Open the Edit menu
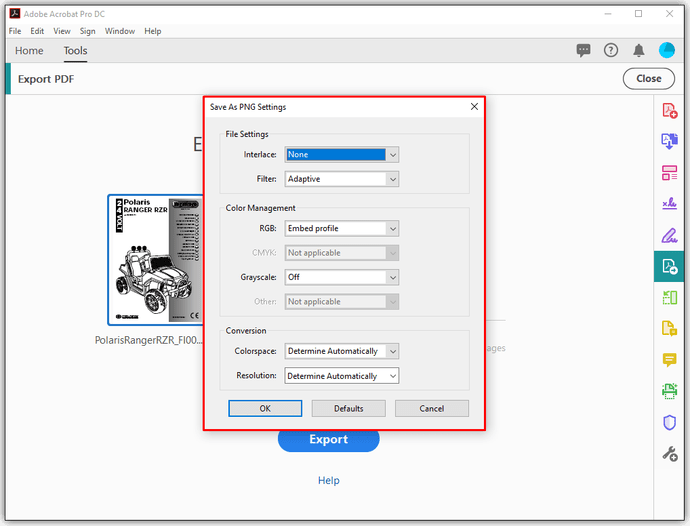690x526 pixels. (x=37, y=31)
